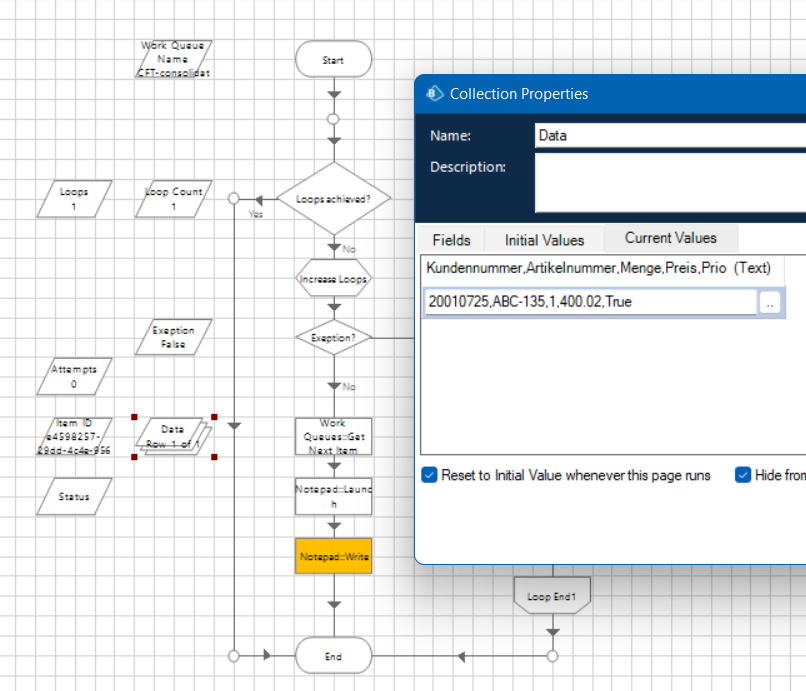The image size is (806, 691).
Task: Click the anchor circle at bottom-left of End
Action: [234, 656]
